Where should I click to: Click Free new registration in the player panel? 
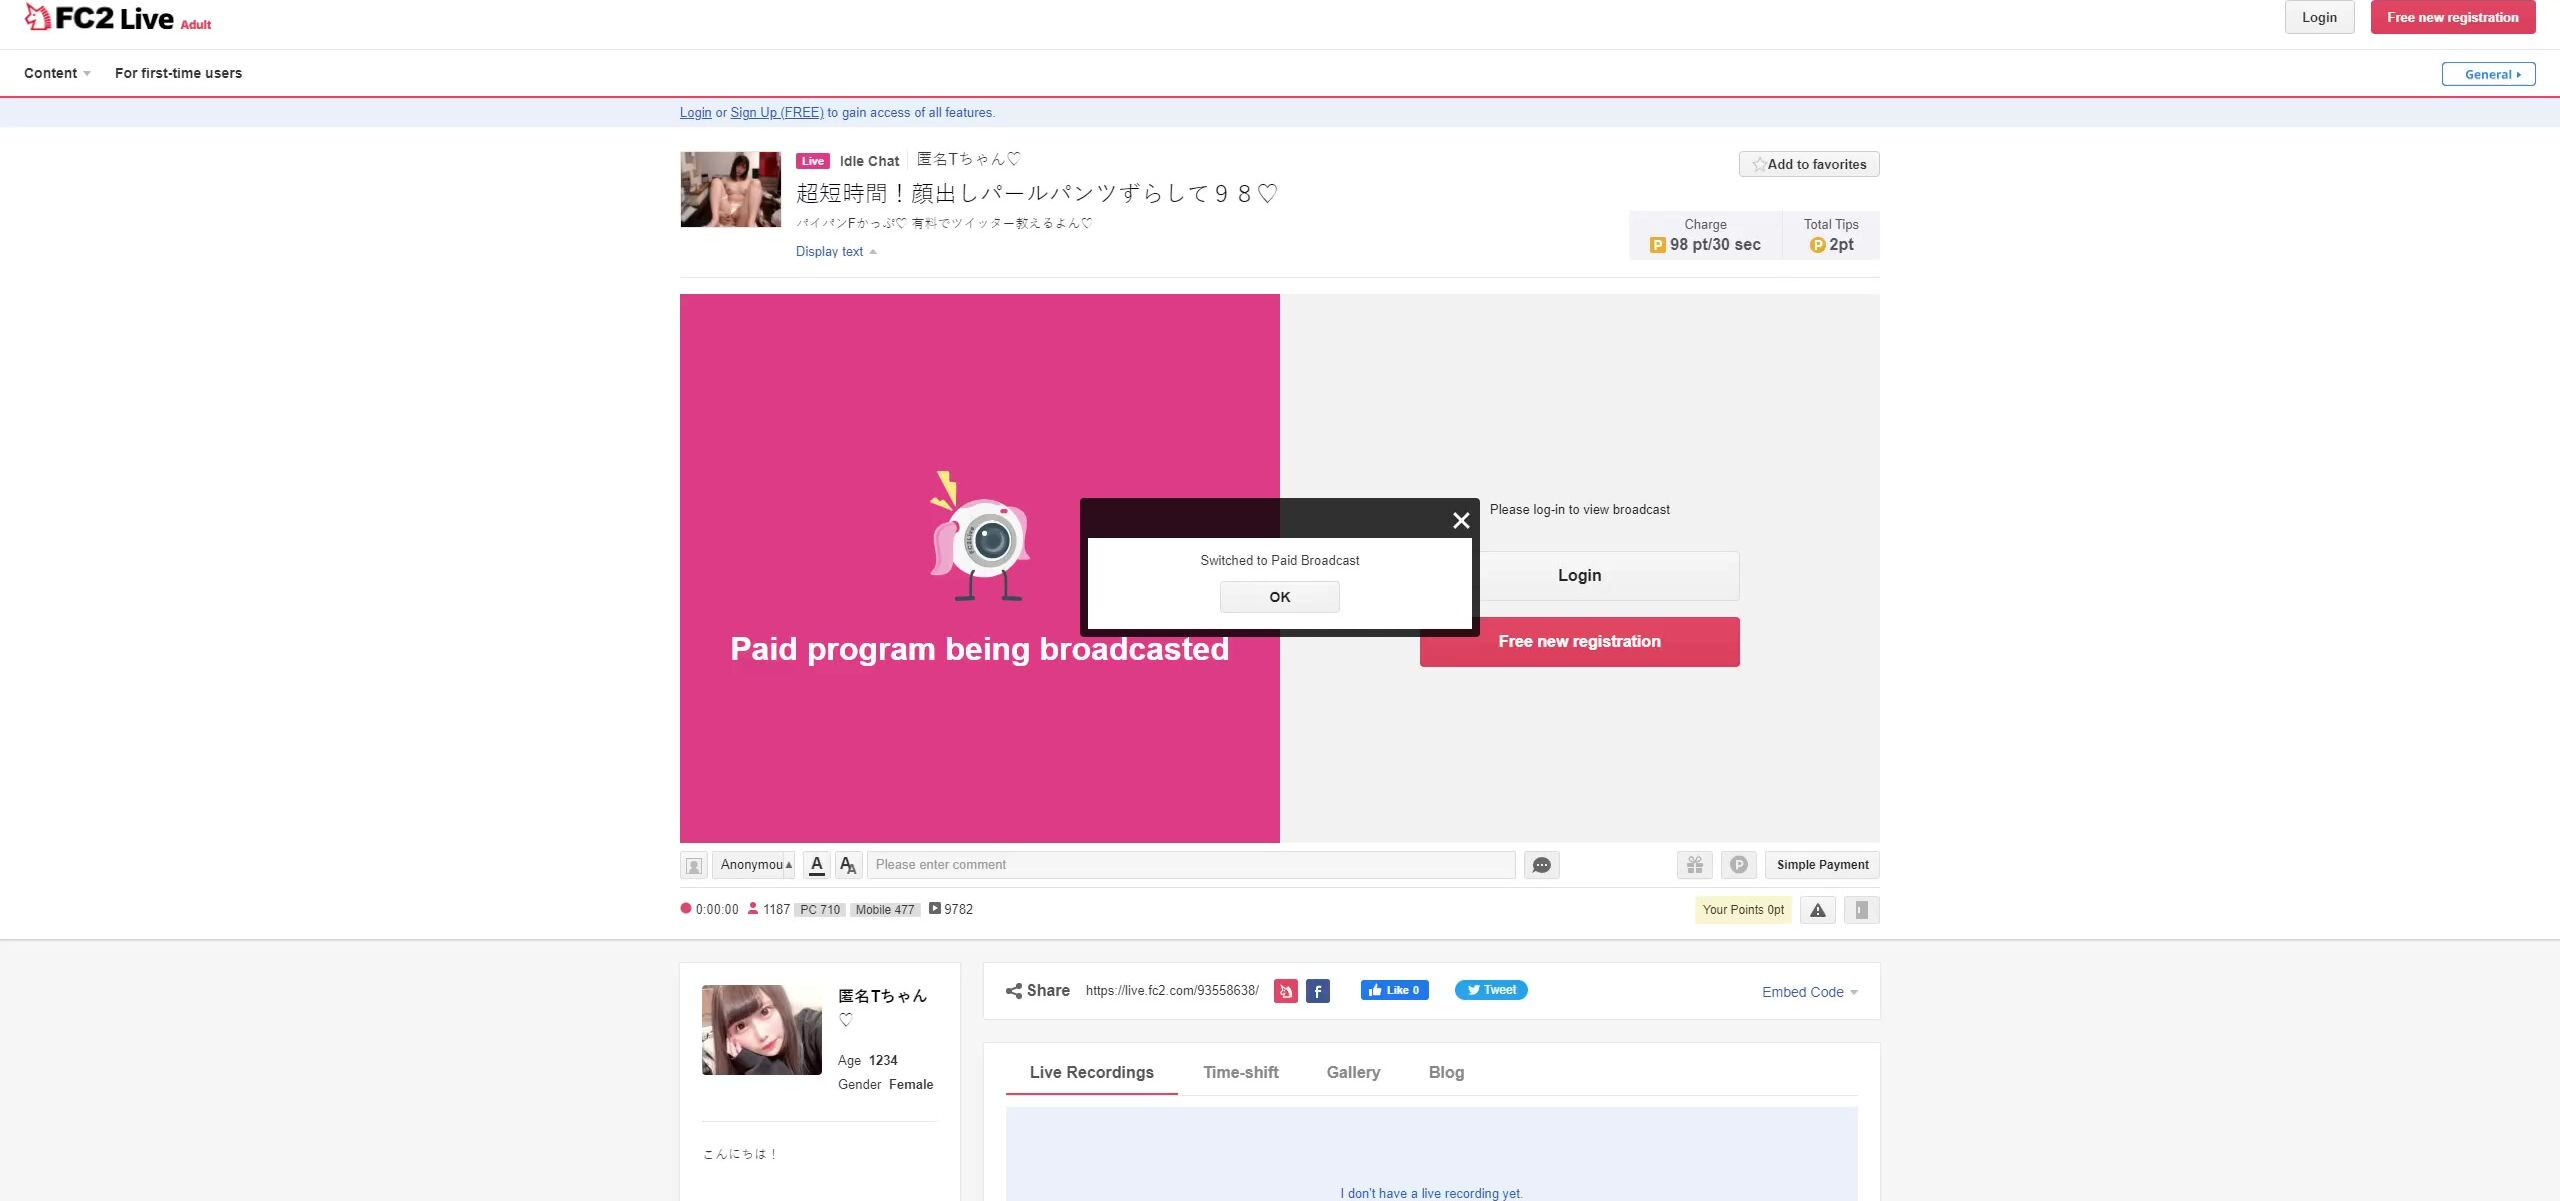point(1580,642)
